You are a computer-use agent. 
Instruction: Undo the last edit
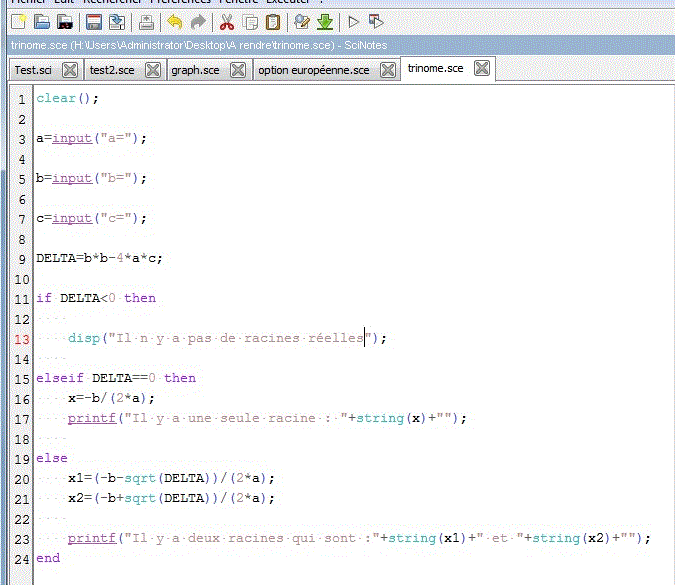tap(175, 21)
